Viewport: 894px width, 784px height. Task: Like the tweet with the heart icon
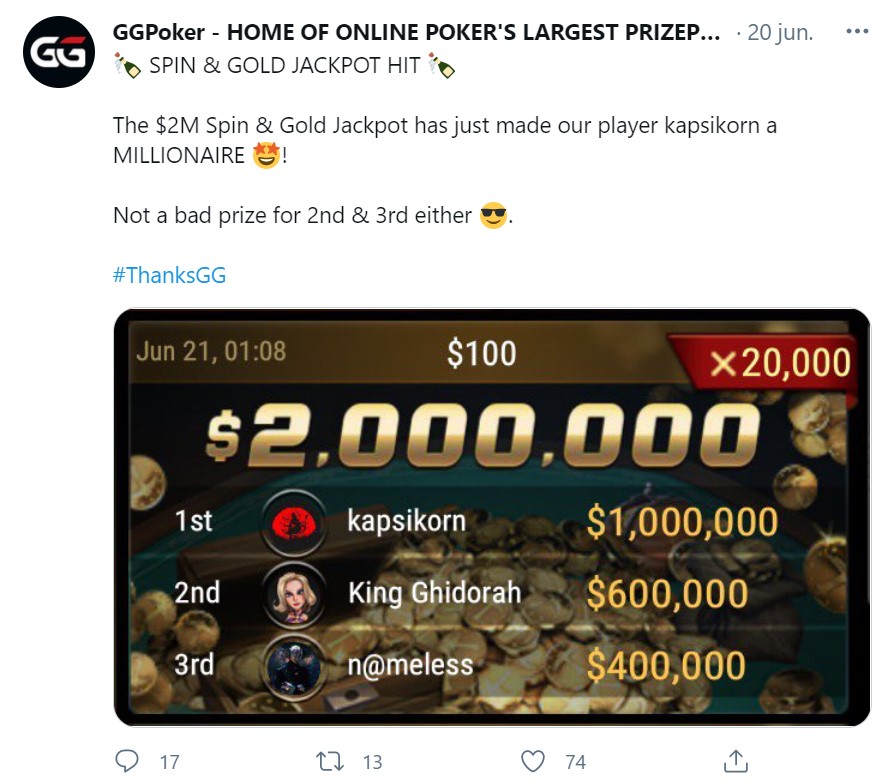click(533, 761)
